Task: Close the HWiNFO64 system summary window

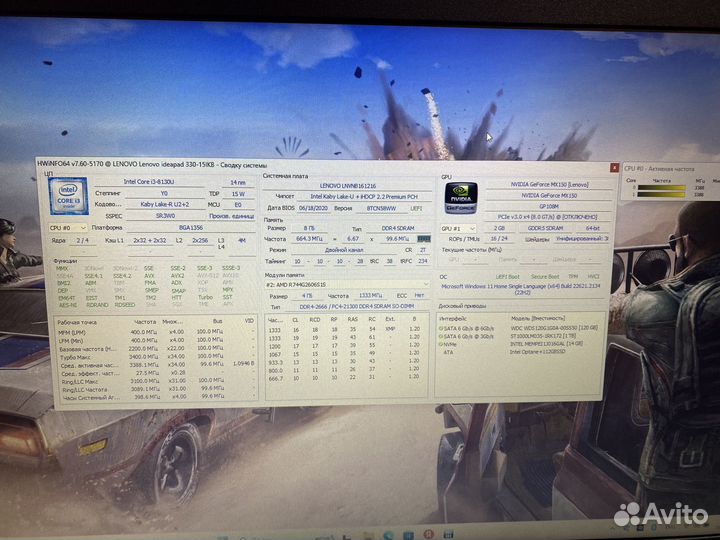Action: (x=614, y=168)
